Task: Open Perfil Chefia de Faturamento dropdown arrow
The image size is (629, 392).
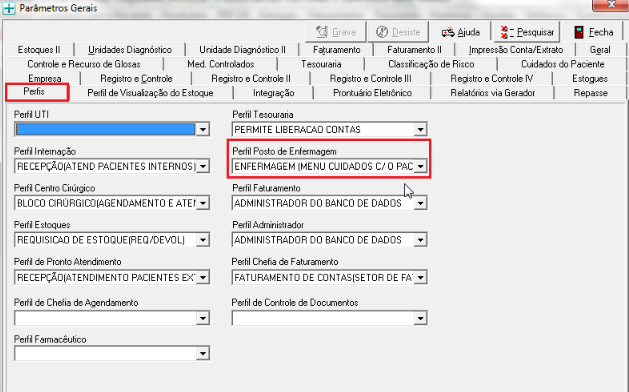Action: (x=420, y=277)
